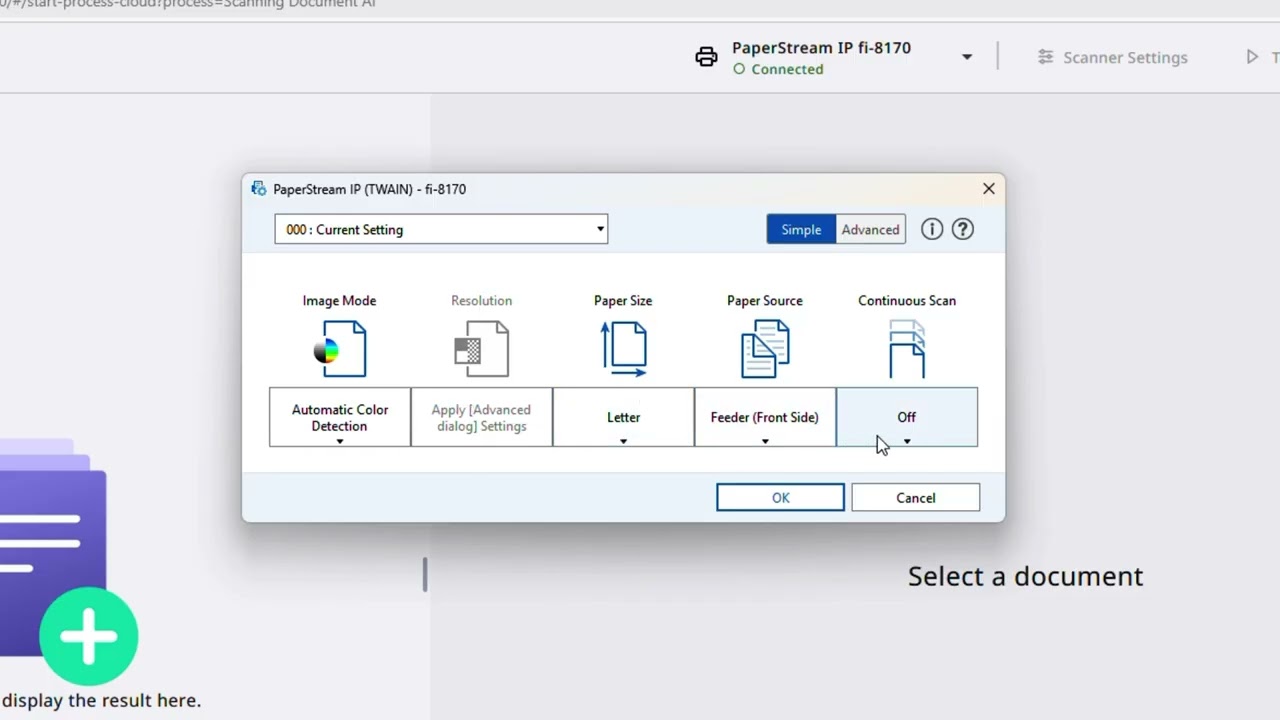Expand the scanner selection dropdown arrow

967,57
